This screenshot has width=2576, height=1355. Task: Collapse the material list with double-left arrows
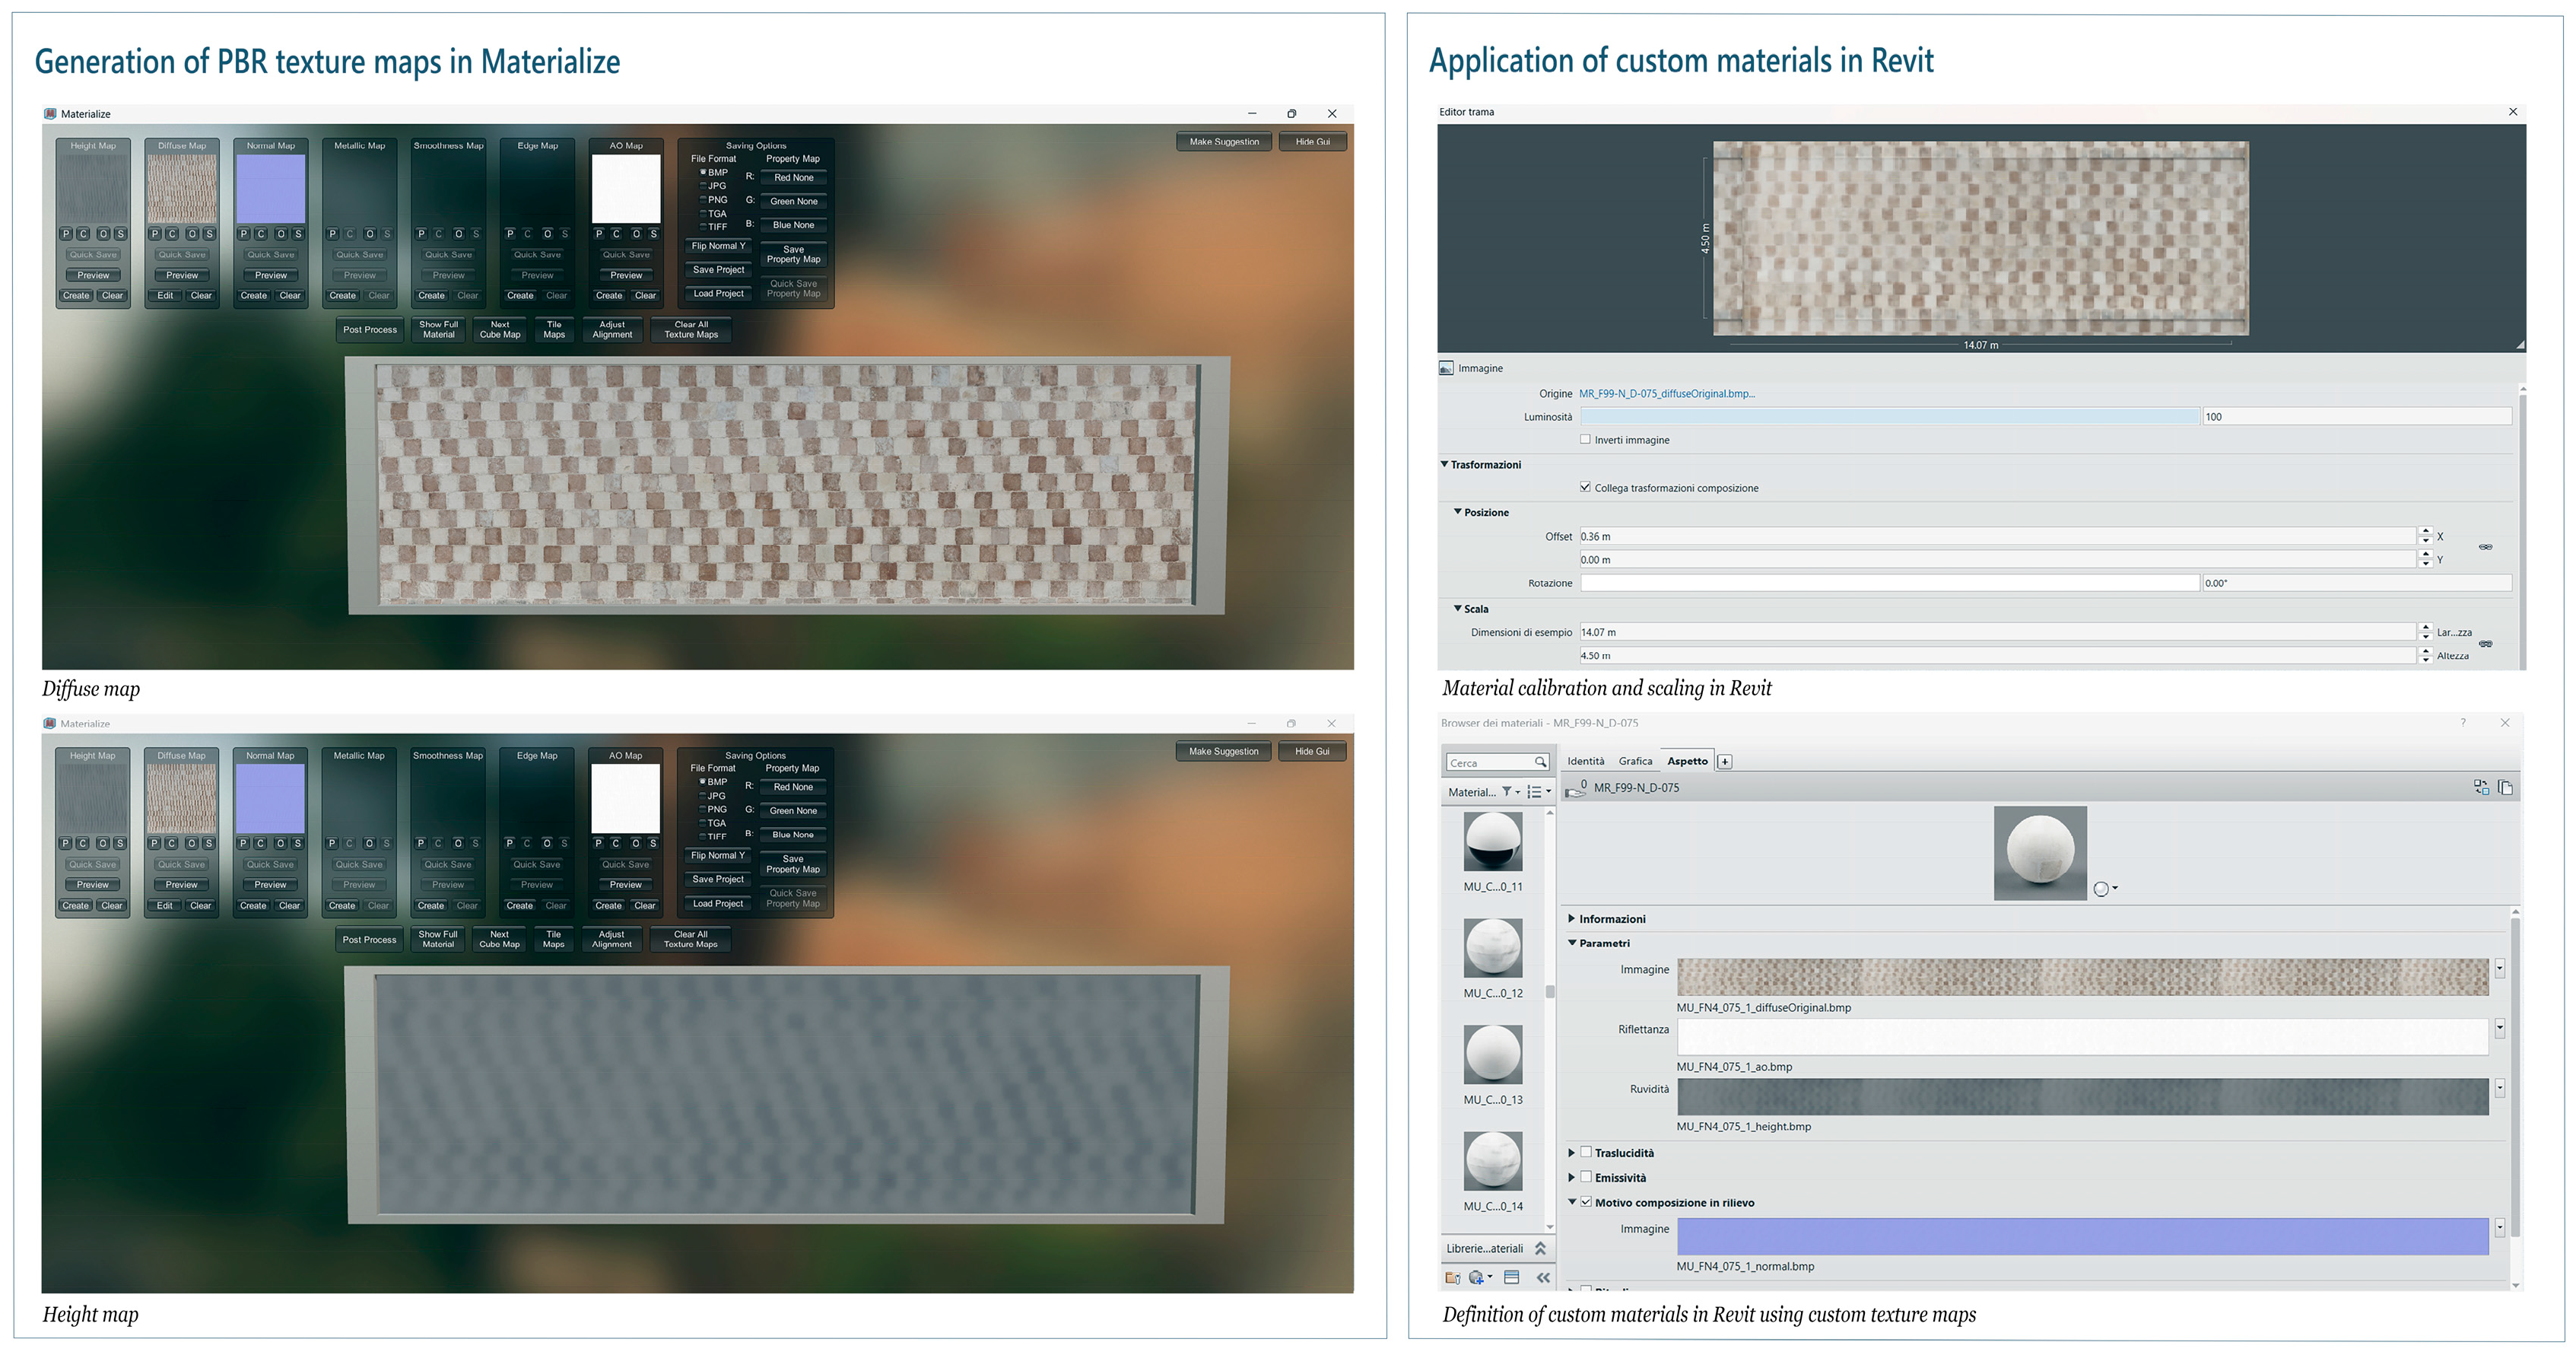pyautogui.click(x=1543, y=1277)
